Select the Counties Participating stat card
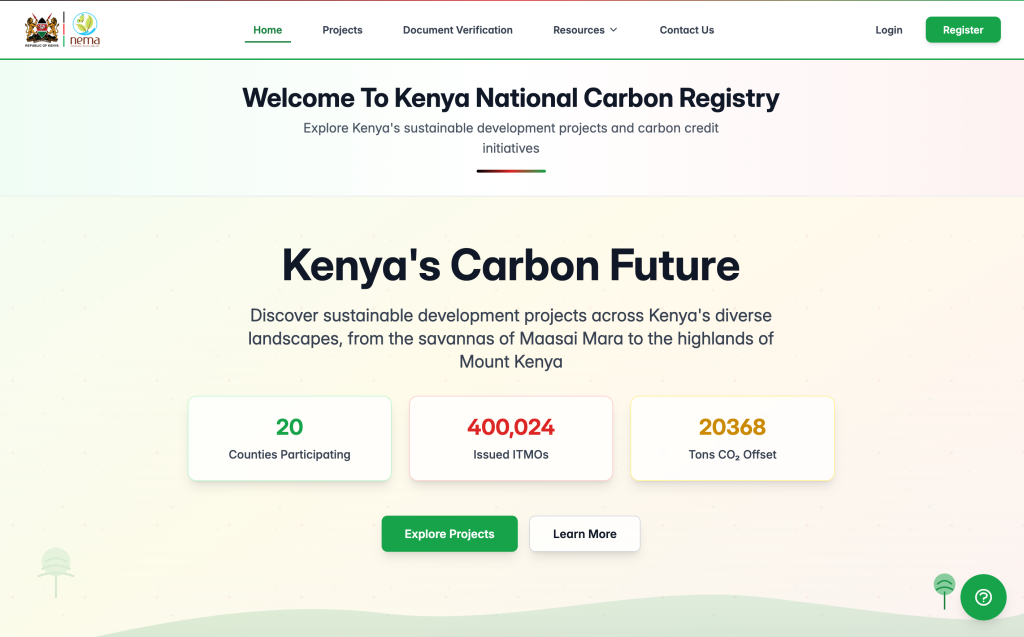The width and height of the screenshot is (1024, 637). 289,438
